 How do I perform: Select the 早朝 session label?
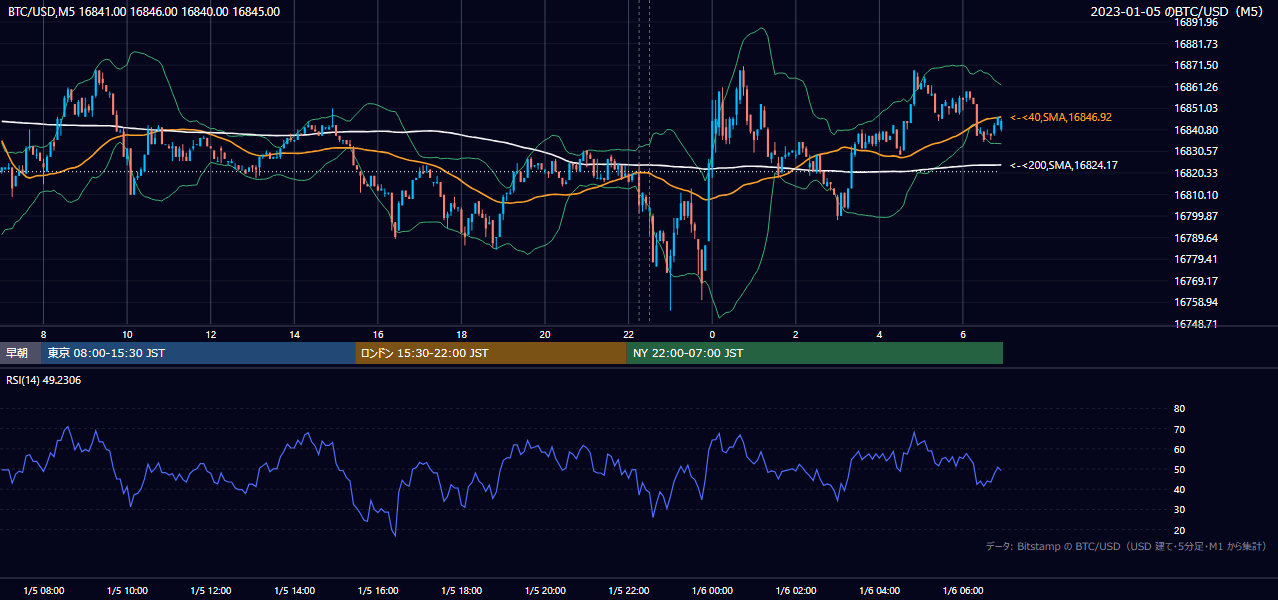(x=17, y=353)
